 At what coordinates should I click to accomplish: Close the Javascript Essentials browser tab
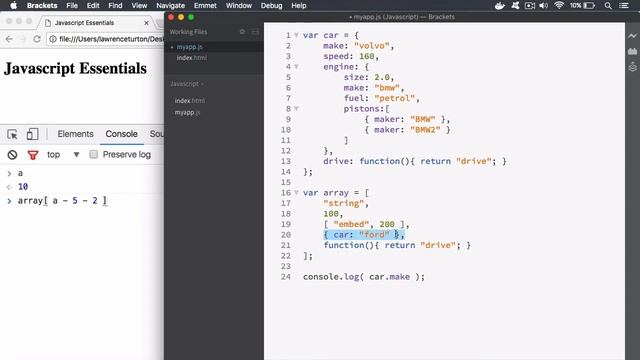(x=146, y=23)
